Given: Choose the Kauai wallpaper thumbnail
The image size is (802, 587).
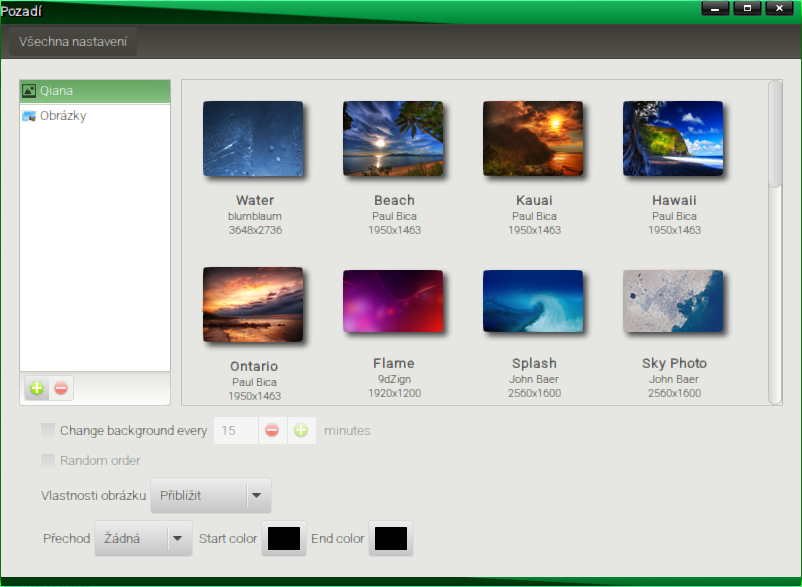Looking at the screenshot, I should (x=533, y=139).
